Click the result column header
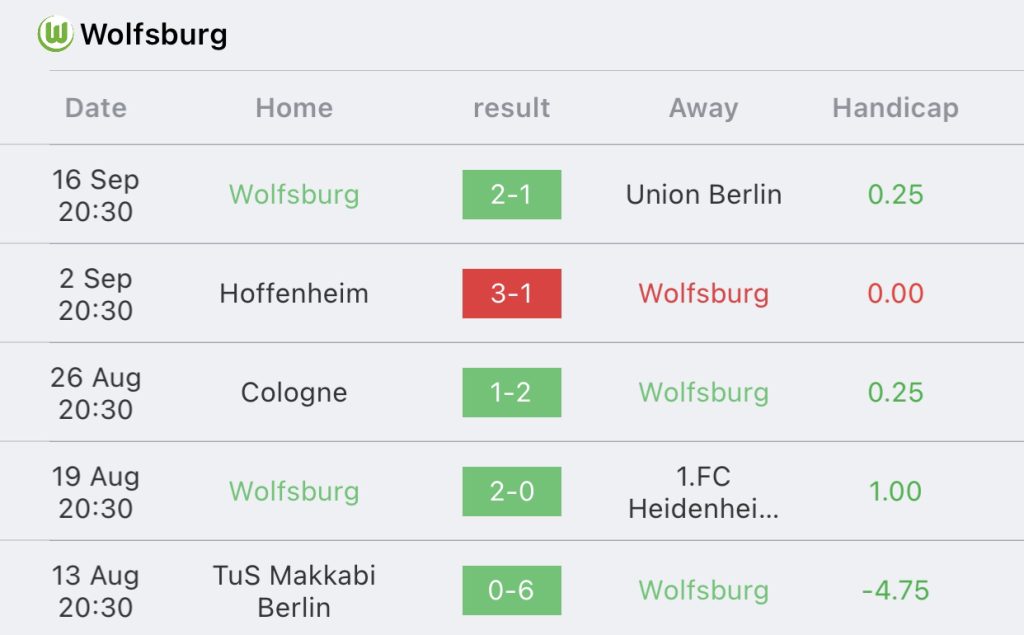 pos(511,108)
